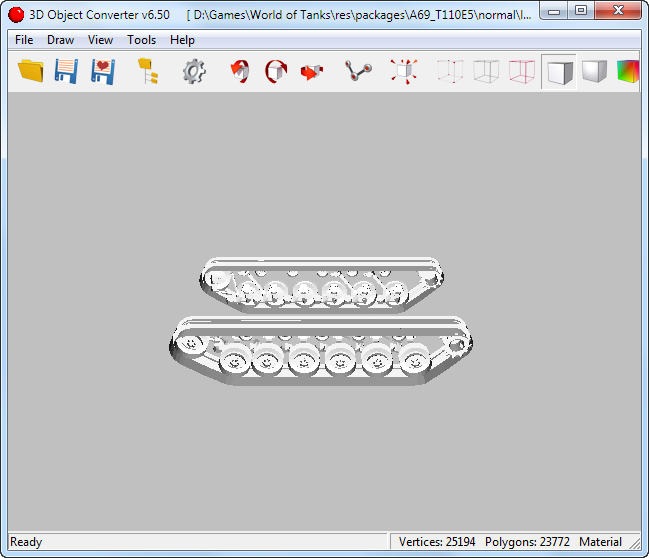The image size is (649, 558).
Task: Click the lower tank track model
Action: [x=321, y=351]
